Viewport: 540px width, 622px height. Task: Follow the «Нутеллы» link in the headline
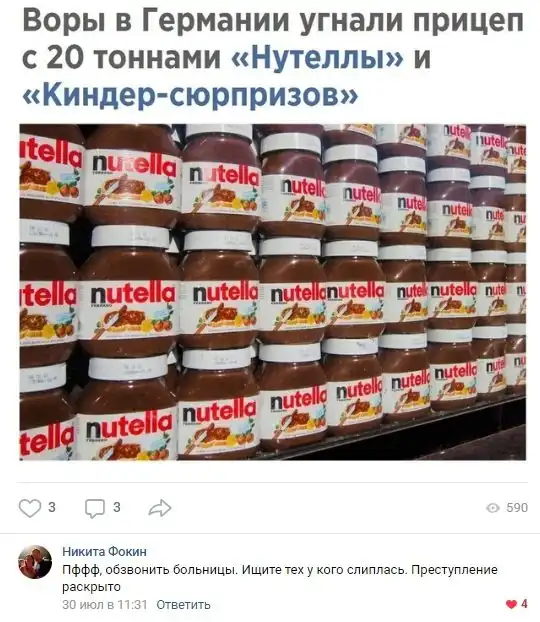pyautogui.click(x=317, y=57)
